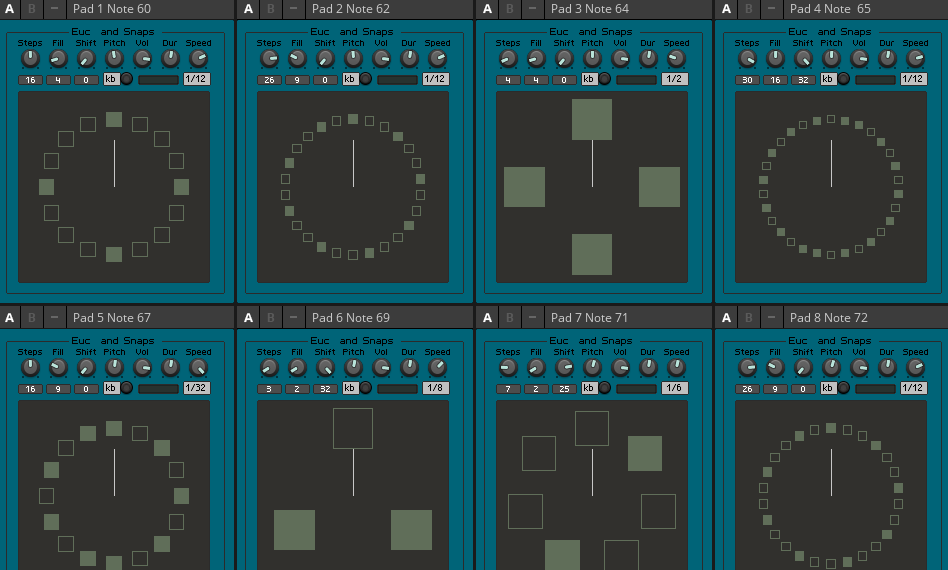This screenshot has height=570, width=948.
Task: Click the Shift knob on Pad 4
Action: point(803,60)
